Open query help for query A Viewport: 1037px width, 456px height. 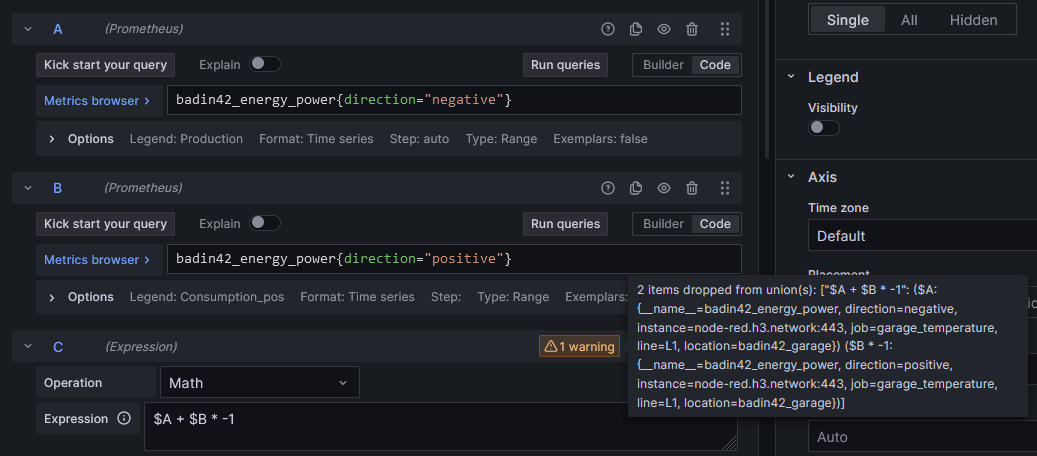608,29
